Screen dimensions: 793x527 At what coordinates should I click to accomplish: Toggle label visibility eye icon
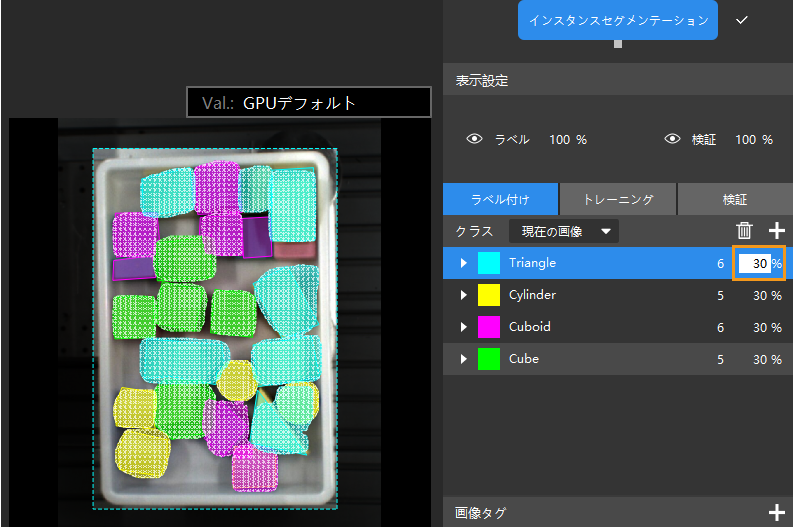475,139
